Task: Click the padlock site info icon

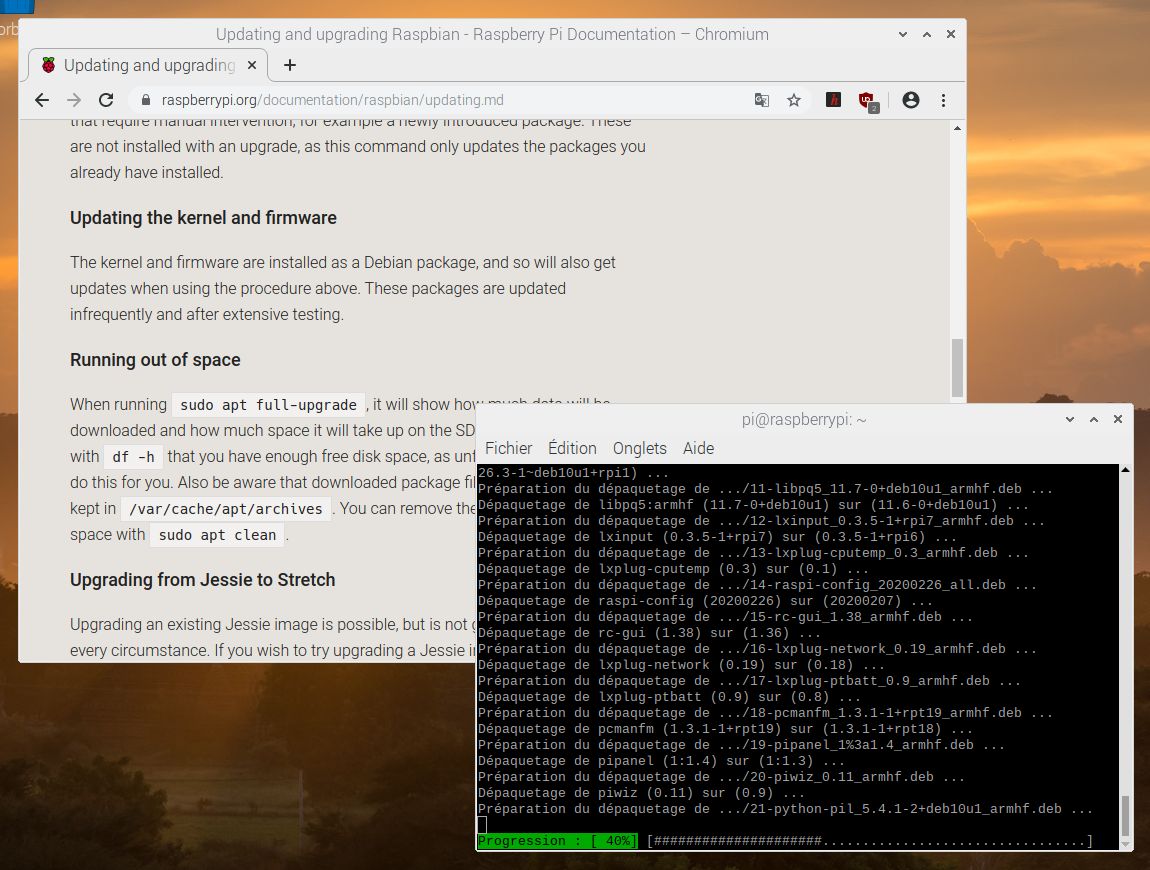Action: pos(145,100)
